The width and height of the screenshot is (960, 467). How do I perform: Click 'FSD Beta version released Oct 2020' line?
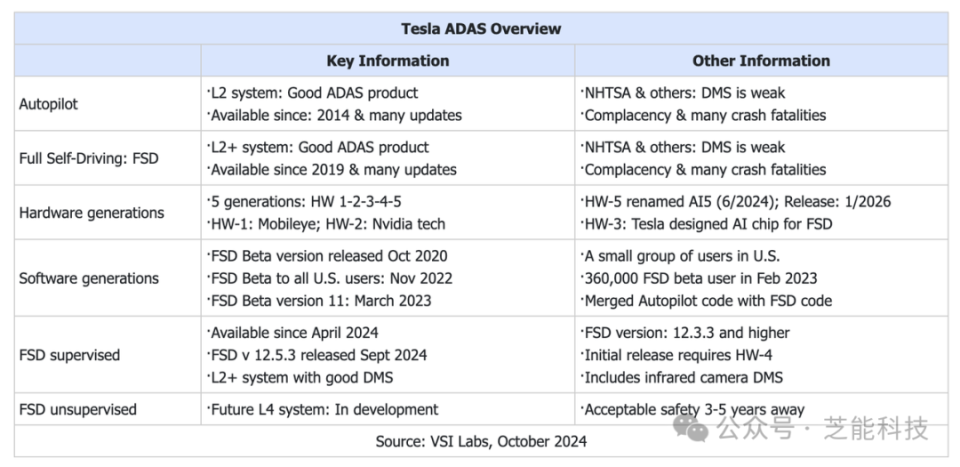point(327,256)
